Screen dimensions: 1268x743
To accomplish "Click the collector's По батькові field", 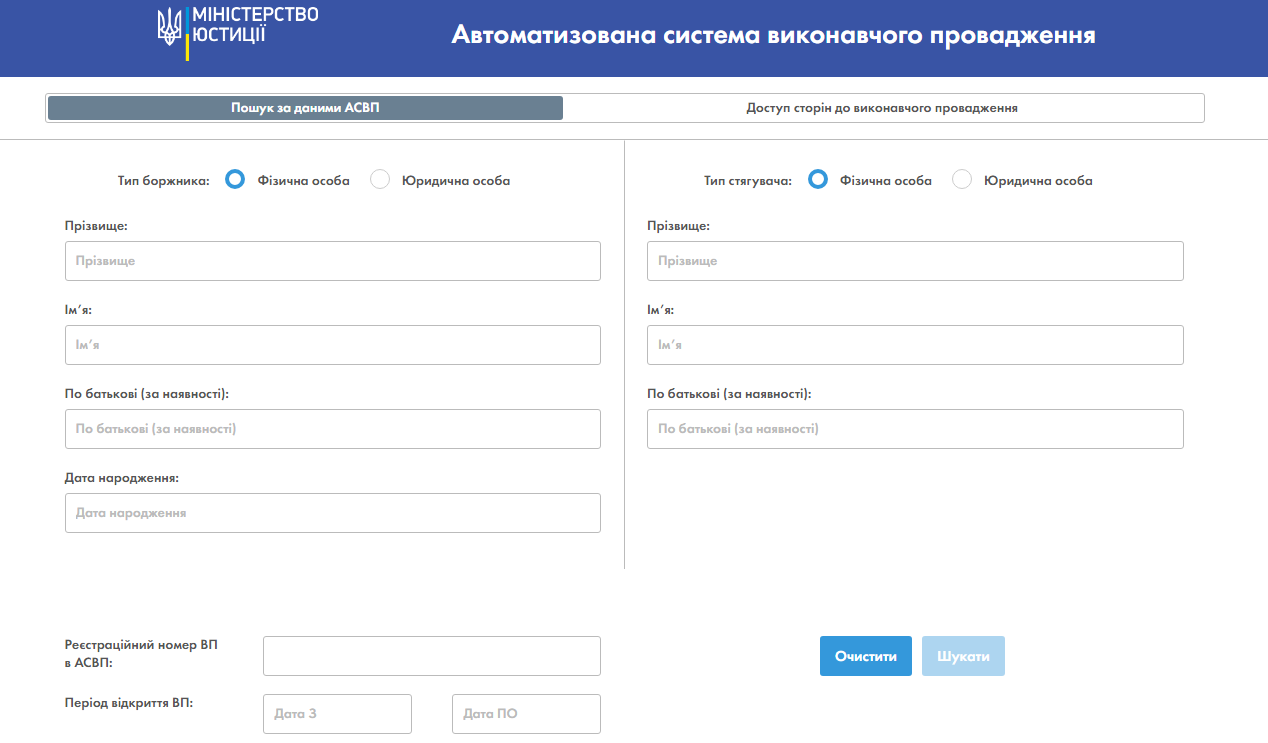I will [915, 429].
